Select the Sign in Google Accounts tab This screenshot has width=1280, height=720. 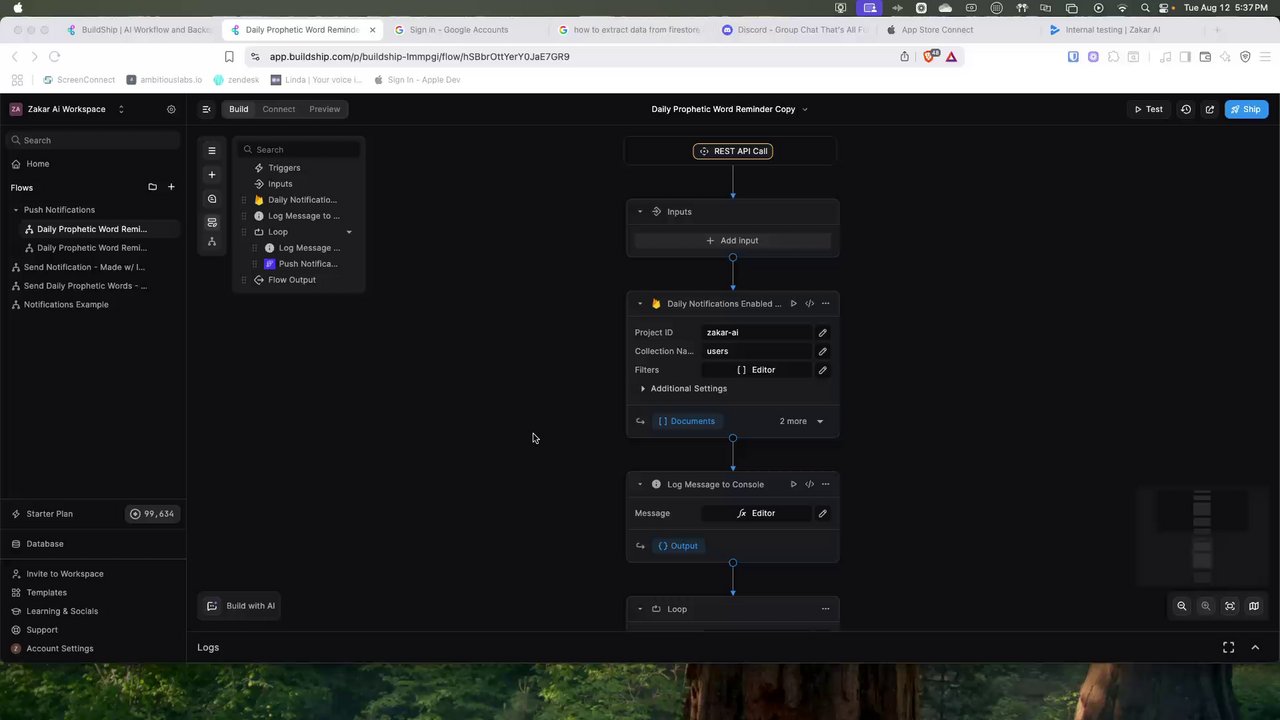[459, 30]
